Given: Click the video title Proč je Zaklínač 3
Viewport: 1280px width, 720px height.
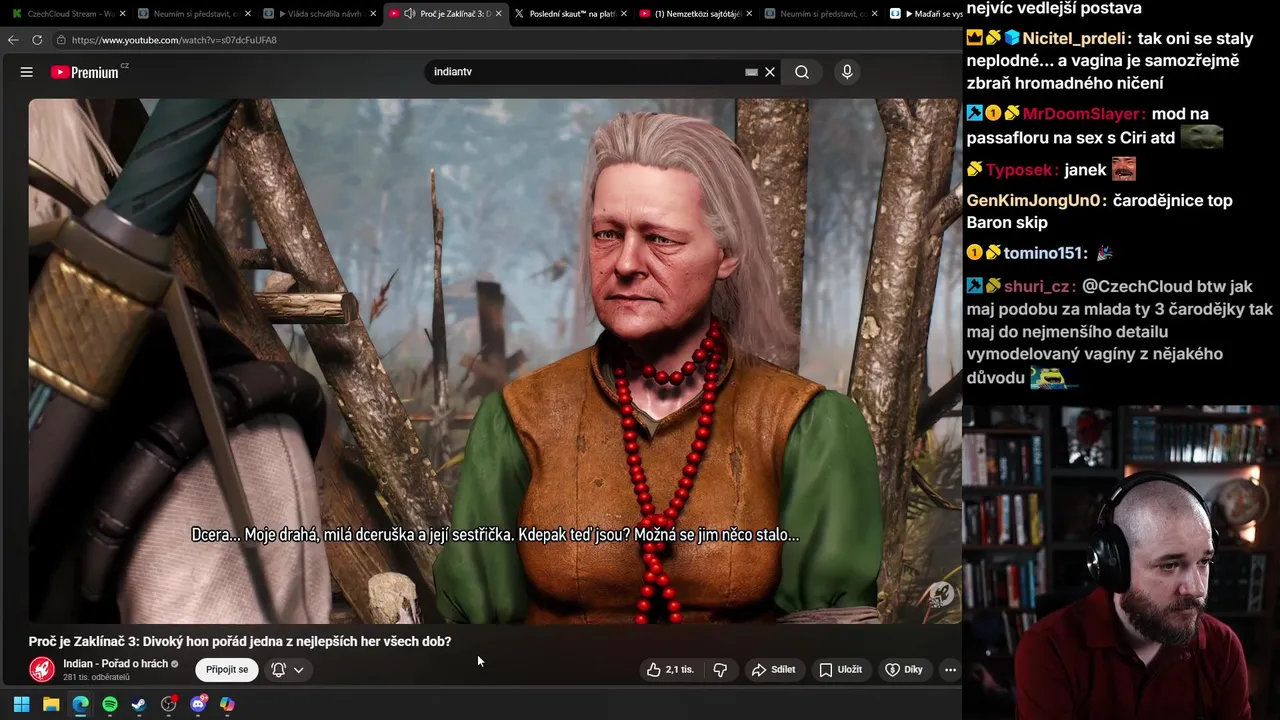Looking at the screenshot, I should (240, 641).
